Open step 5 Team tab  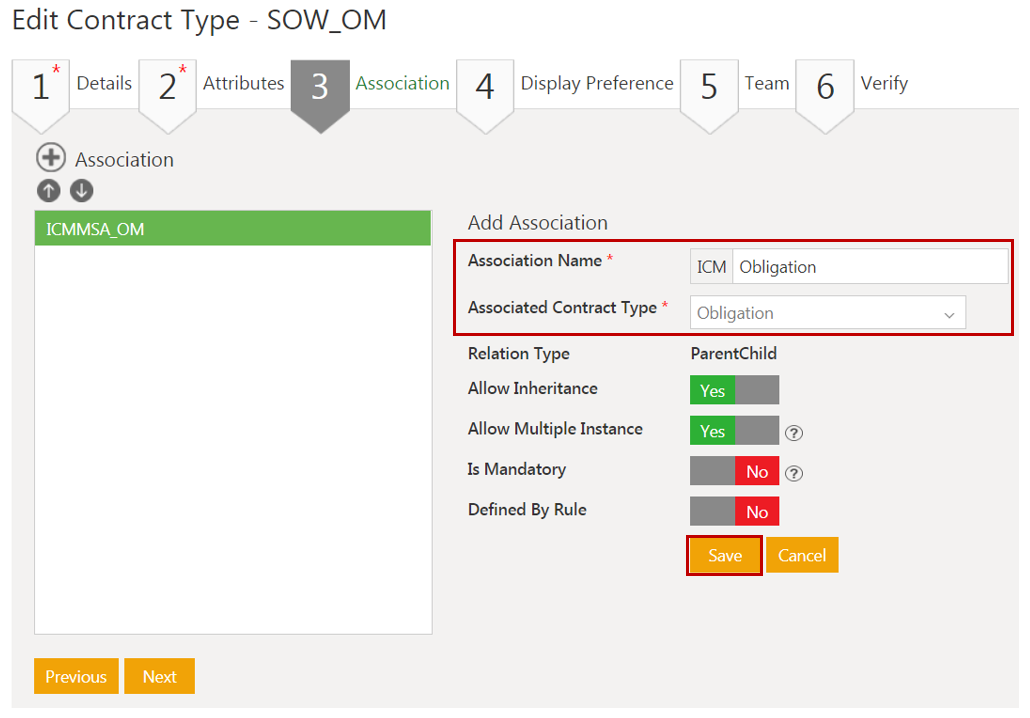click(766, 84)
